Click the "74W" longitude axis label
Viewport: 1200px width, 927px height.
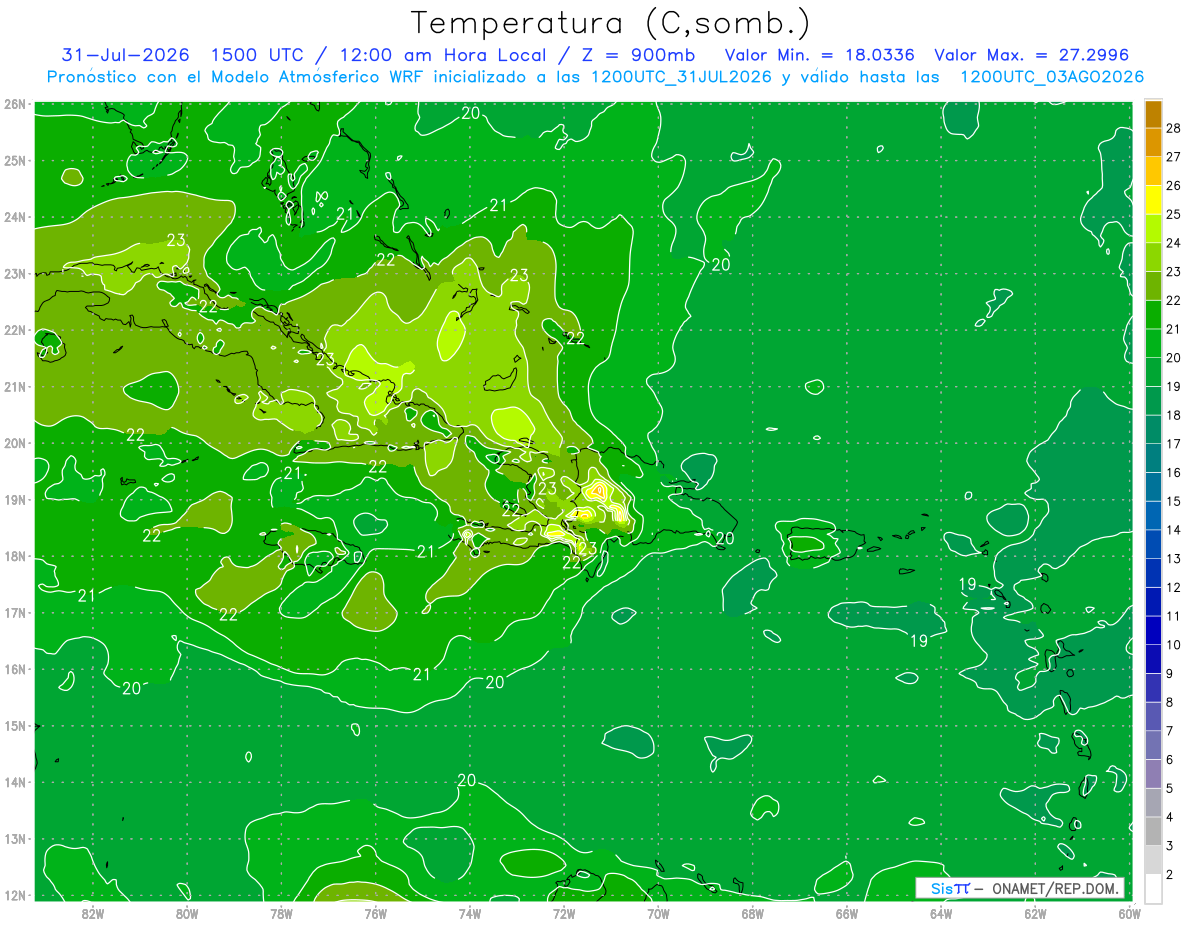click(x=470, y=913)
